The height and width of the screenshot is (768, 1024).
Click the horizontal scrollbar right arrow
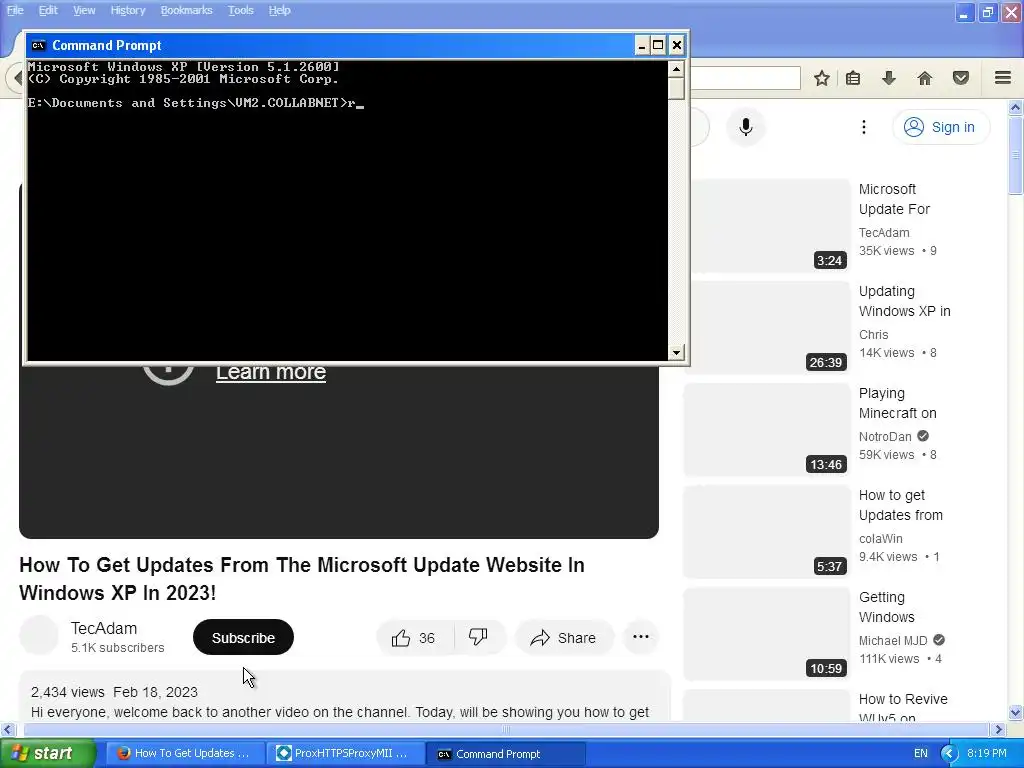(x=999, y=729)
